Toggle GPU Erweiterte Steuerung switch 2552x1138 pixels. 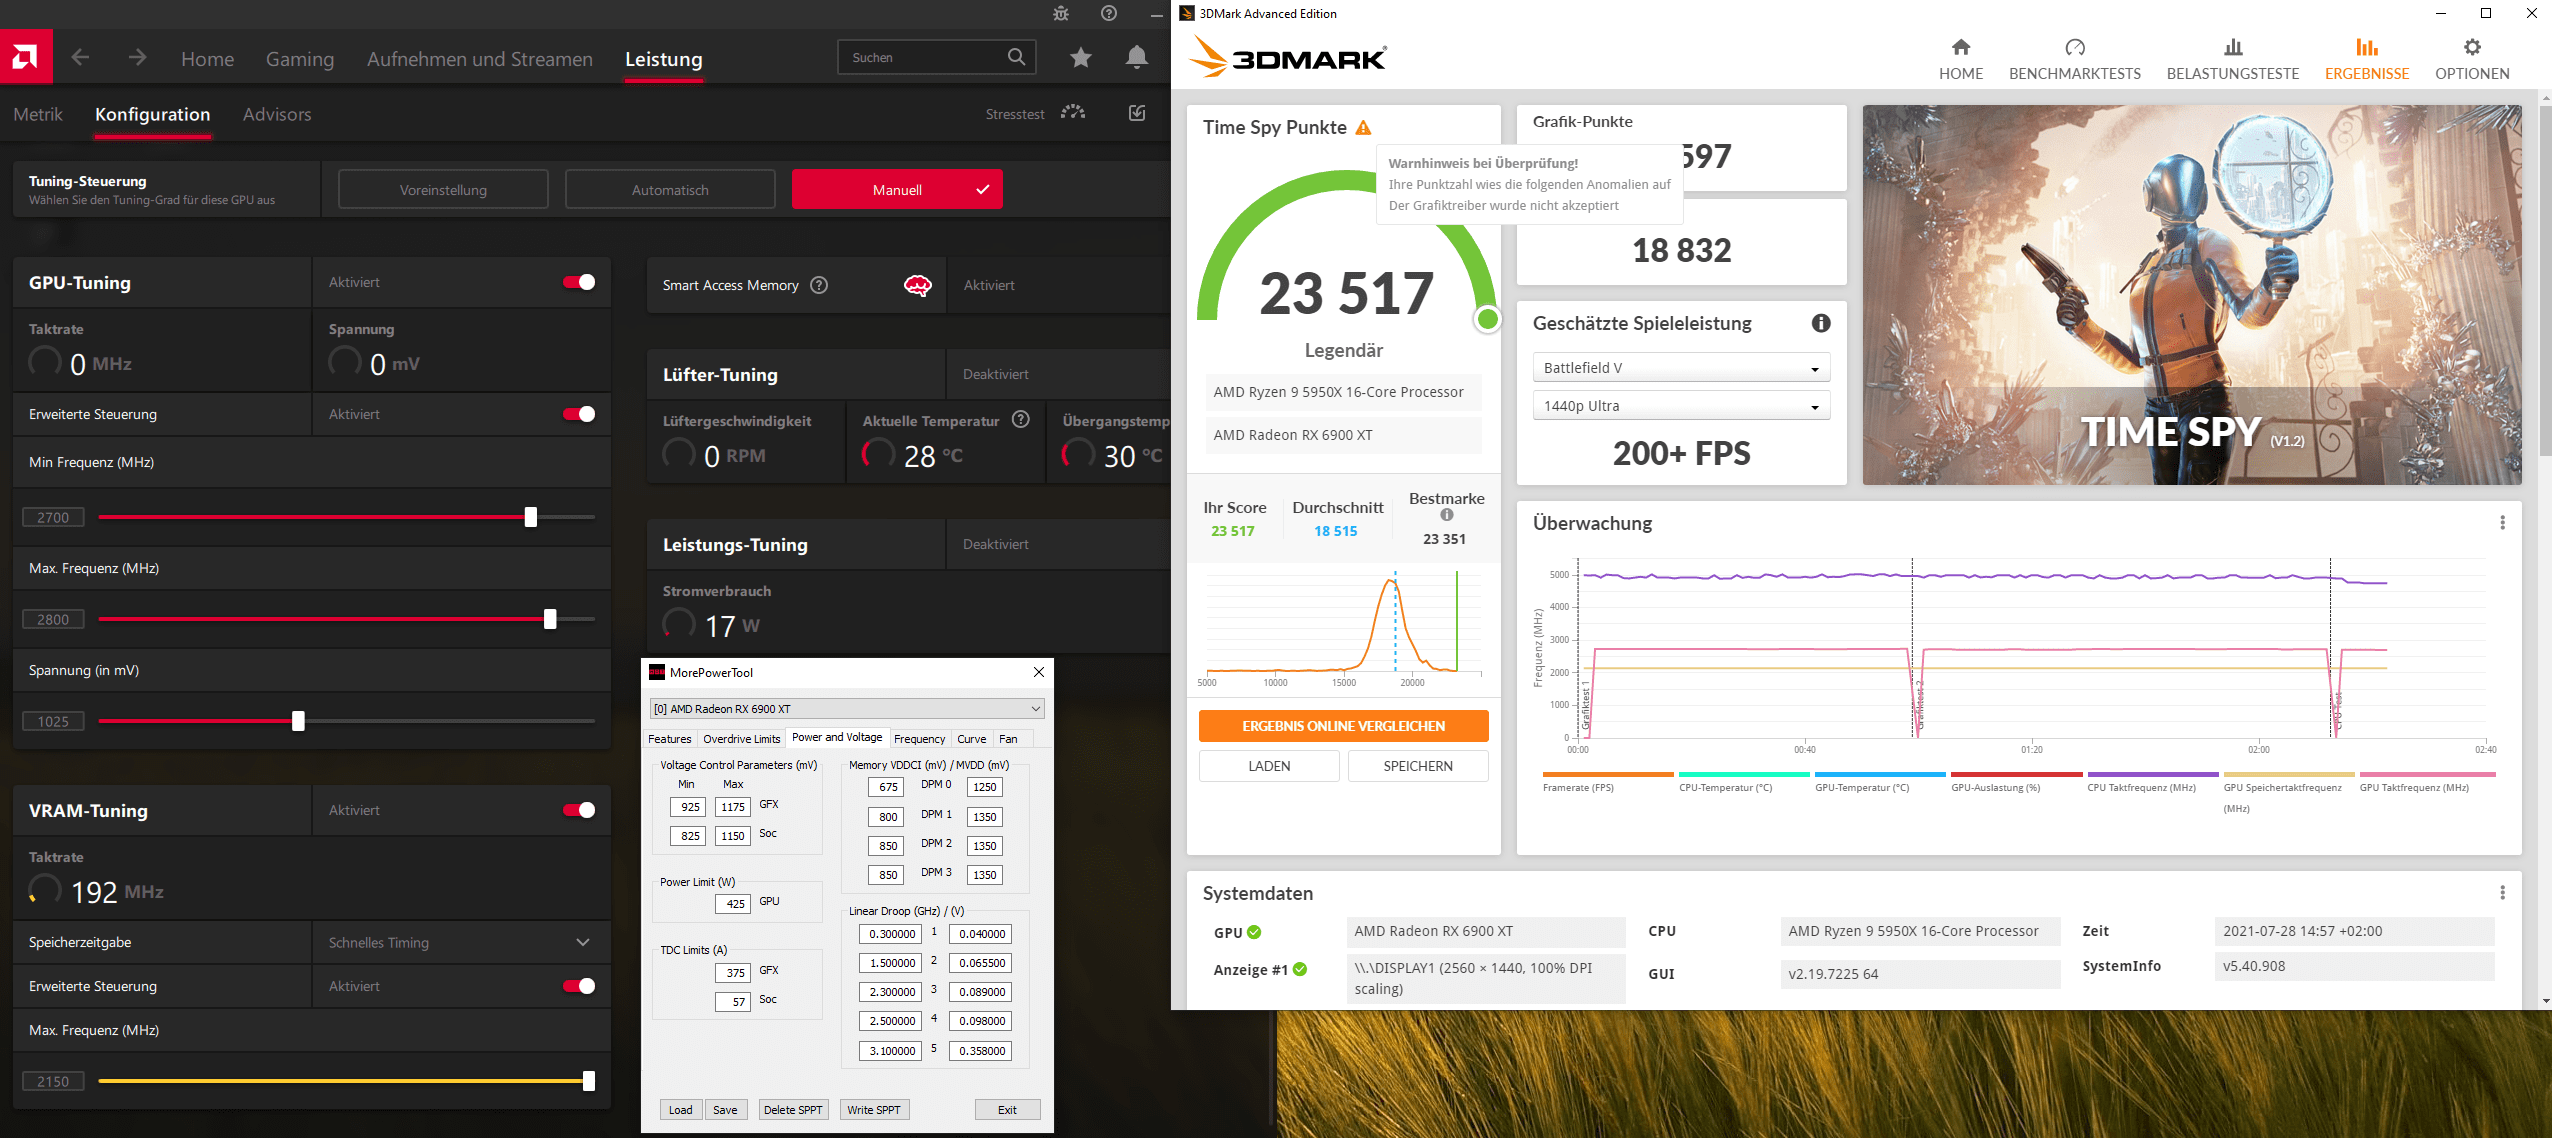pos(579,414)
